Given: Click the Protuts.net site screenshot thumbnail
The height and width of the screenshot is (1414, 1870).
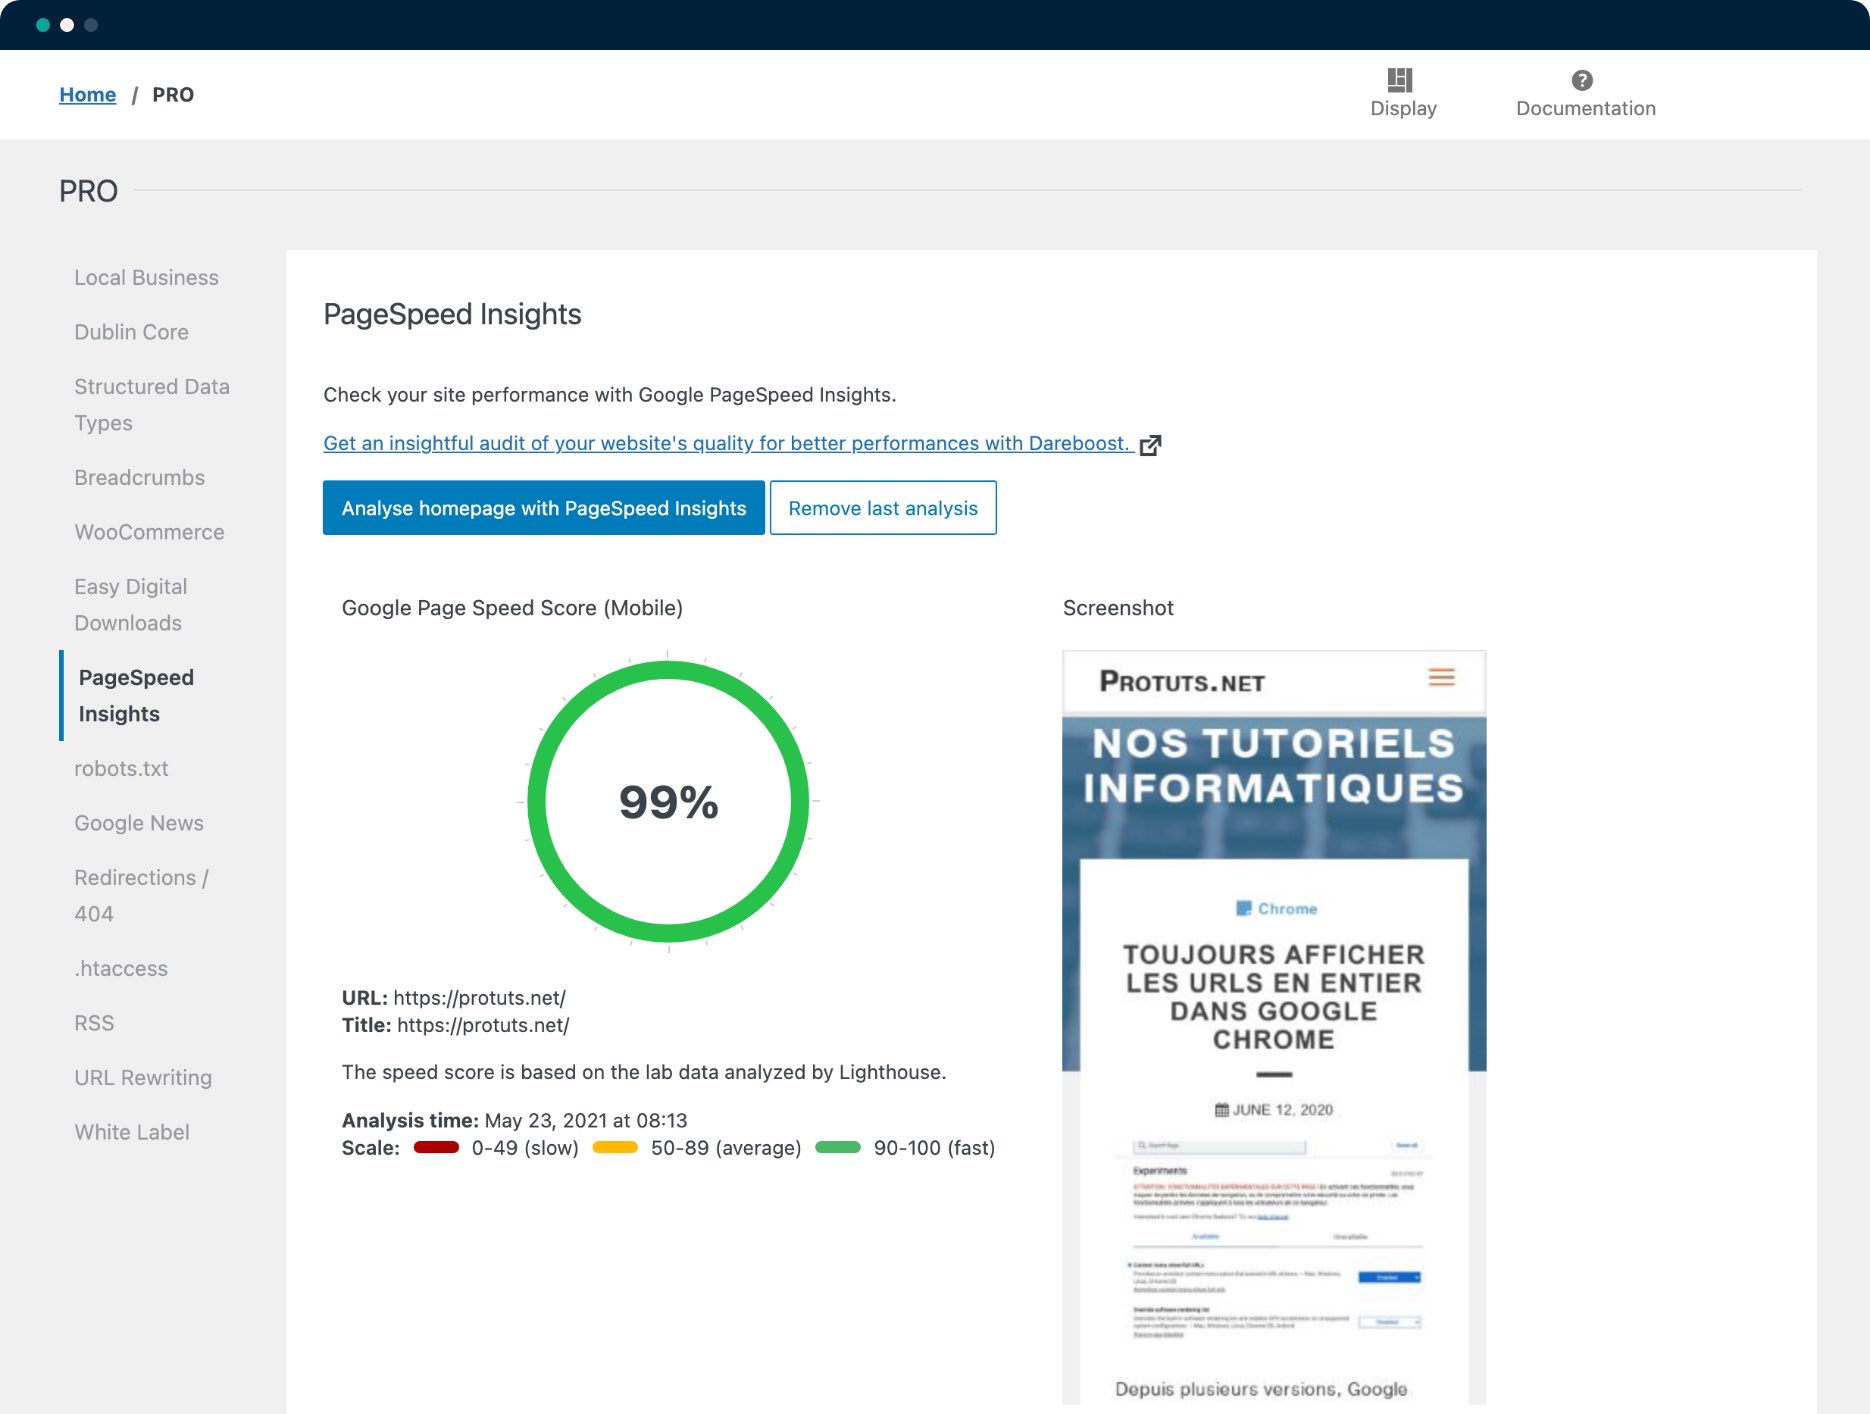Looking at the screenshot, I should [1274, 1028].
